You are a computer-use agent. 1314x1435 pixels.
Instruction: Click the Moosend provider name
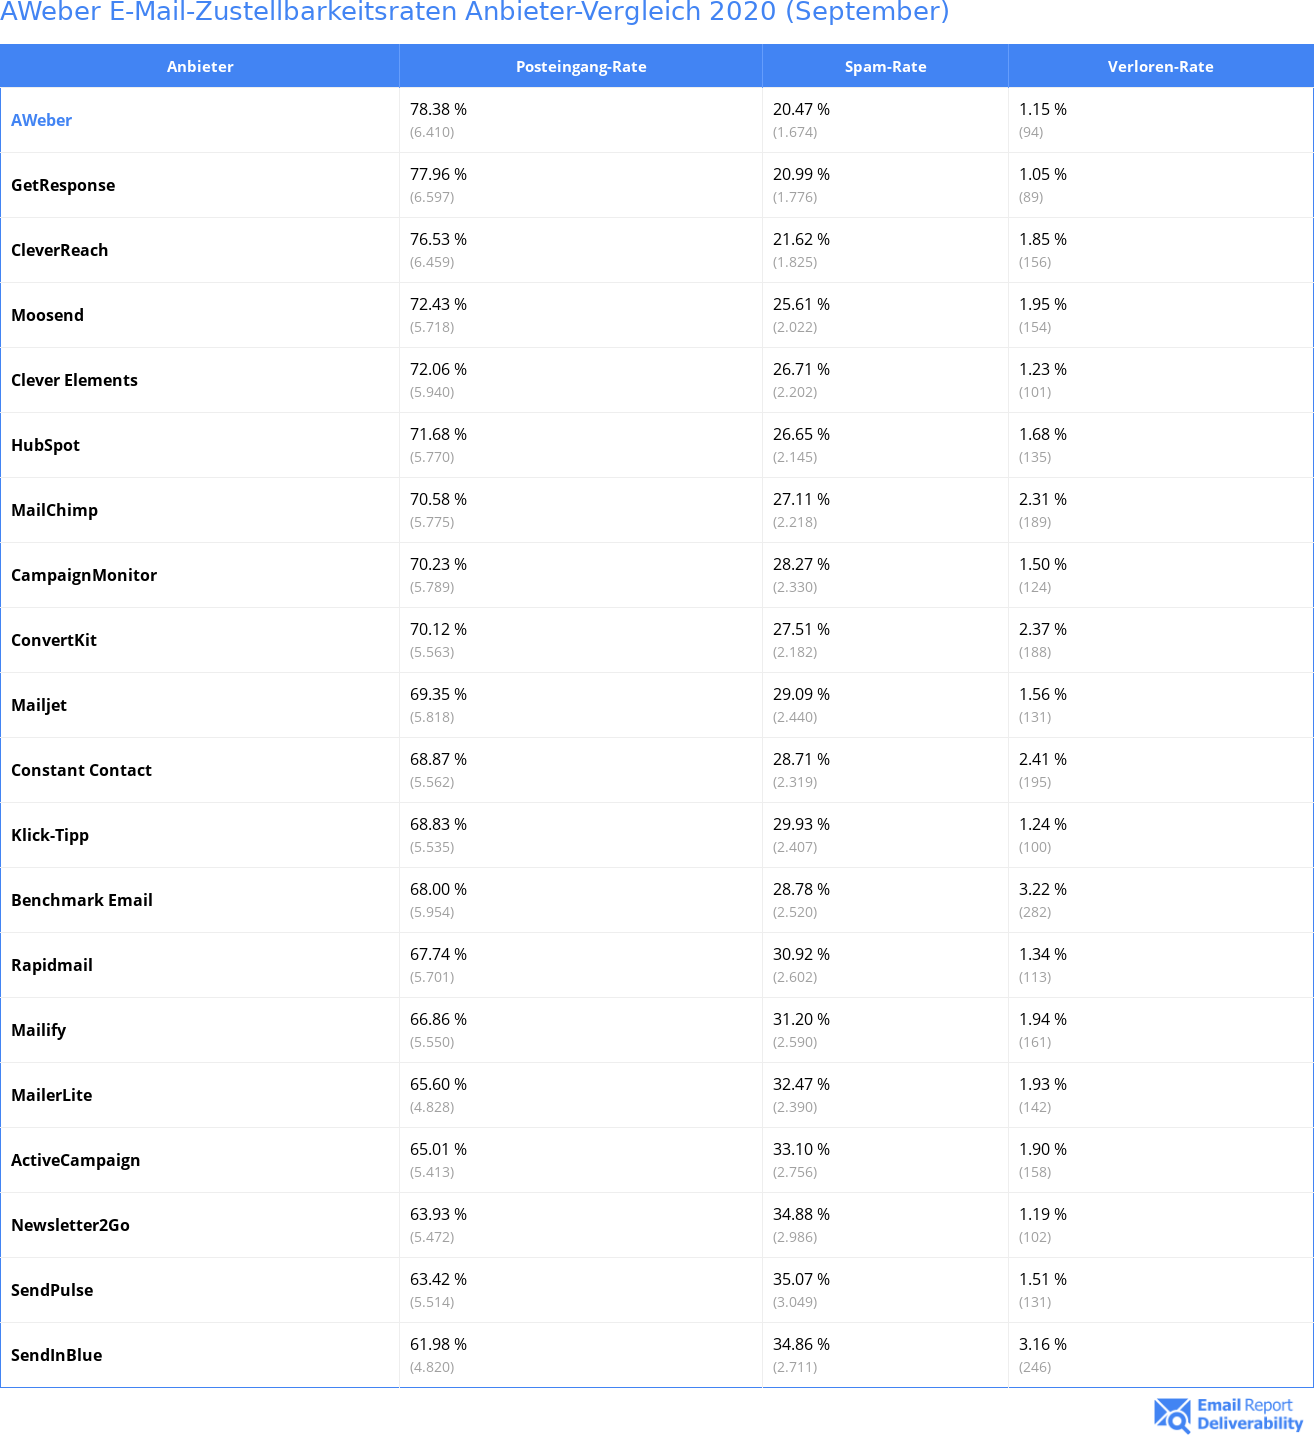click(x=47, y=315)
